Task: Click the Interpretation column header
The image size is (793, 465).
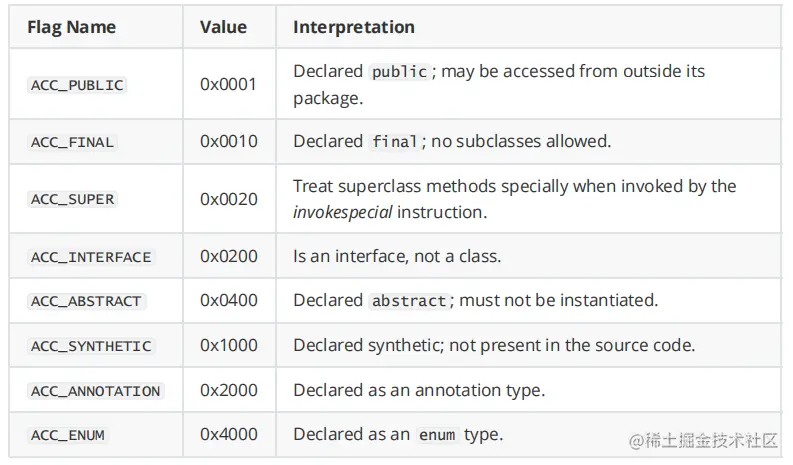Action: (353, 28)
